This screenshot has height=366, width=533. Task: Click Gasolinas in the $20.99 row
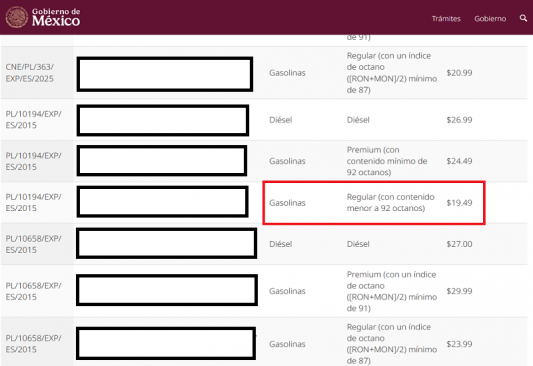[287, 73]
